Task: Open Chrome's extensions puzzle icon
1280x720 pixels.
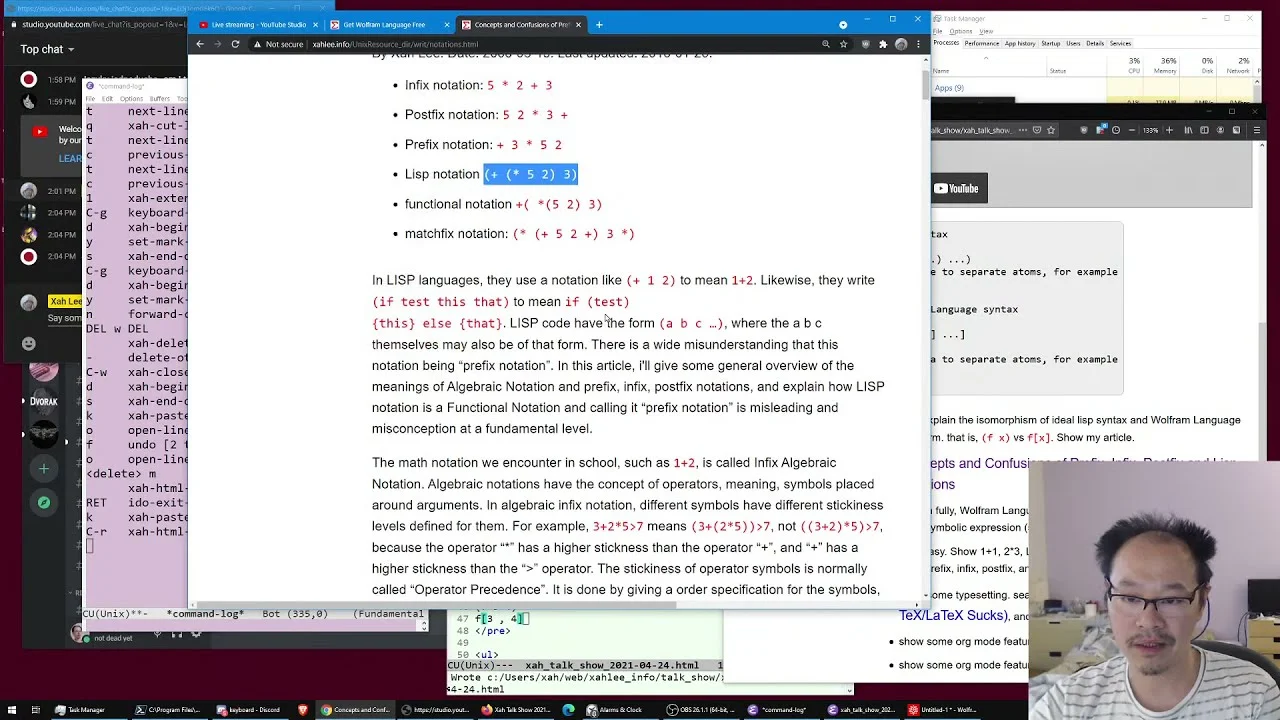Action: click(882, 44)
